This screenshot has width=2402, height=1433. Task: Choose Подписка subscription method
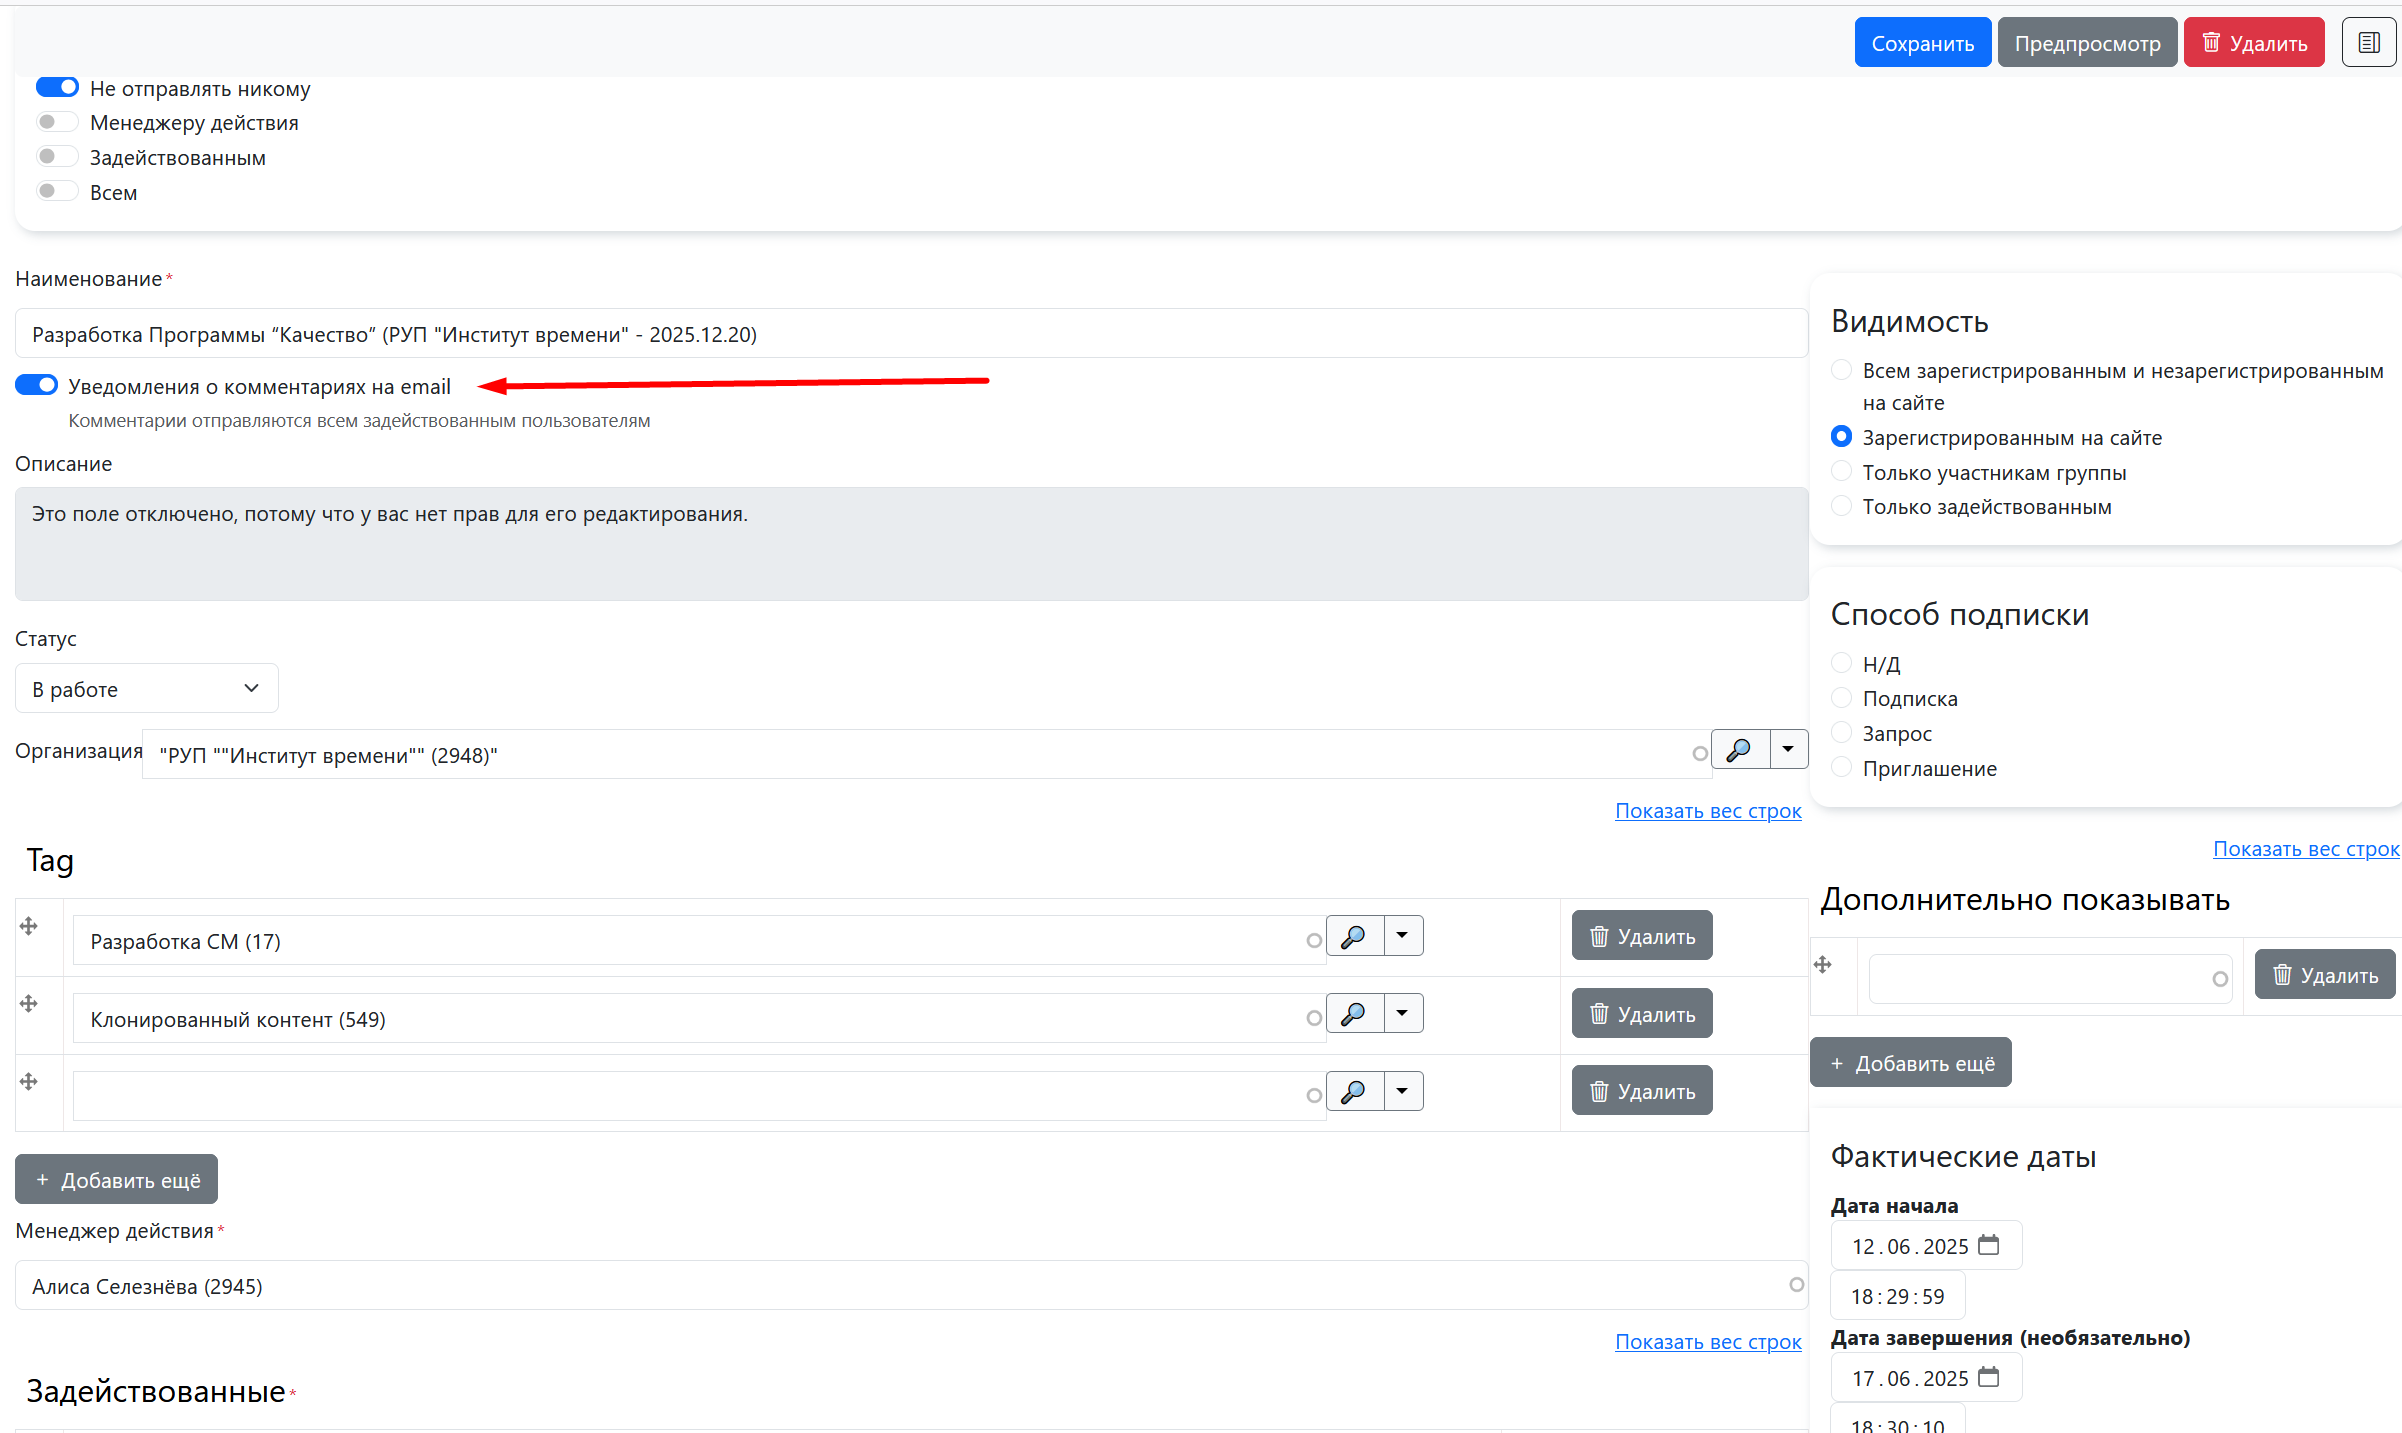pos(1841,698)
